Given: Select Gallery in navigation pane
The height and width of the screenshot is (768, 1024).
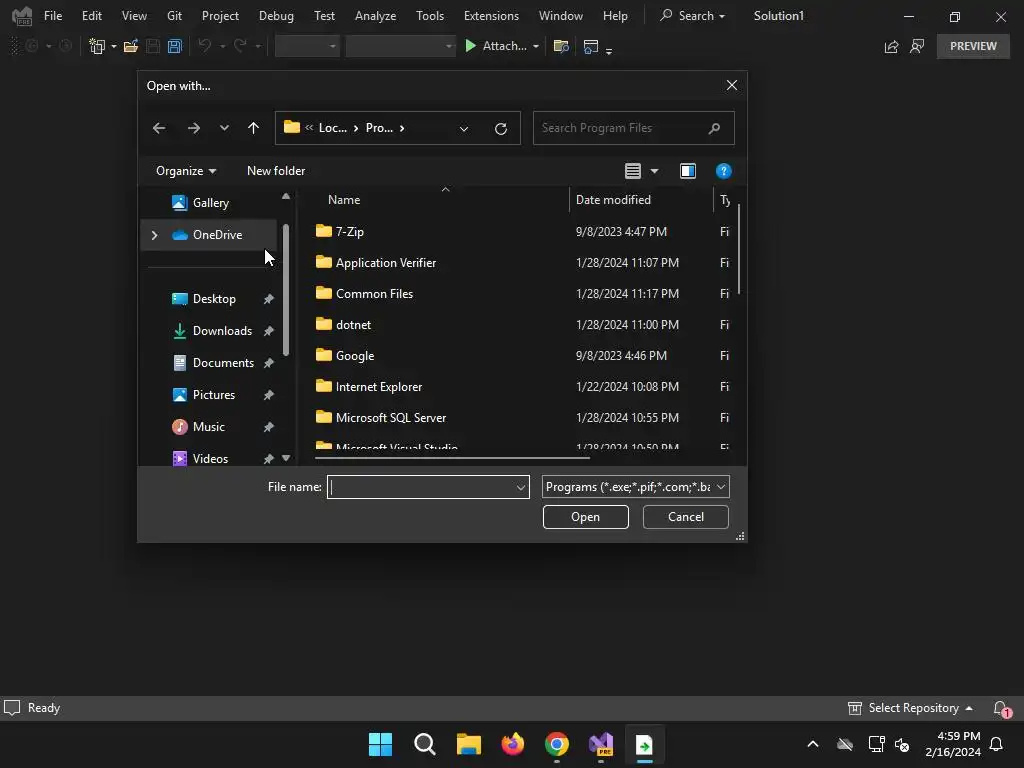Looking at the screenshot, I should tap(210, 203).
